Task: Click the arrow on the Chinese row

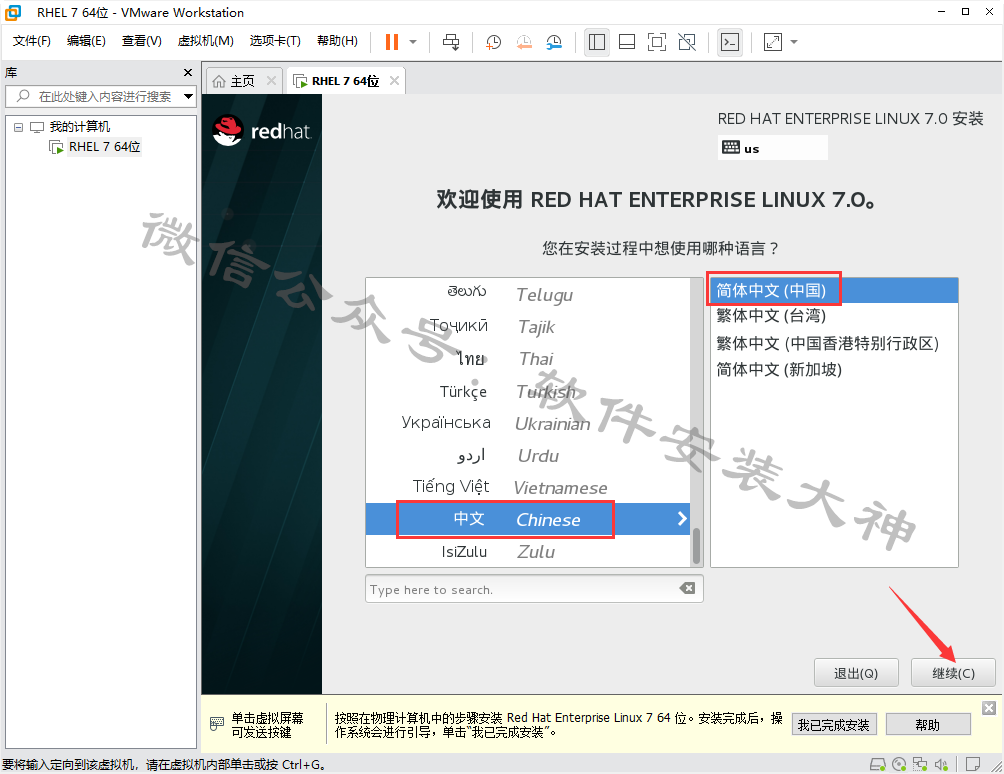Action: tap(682, 519)
